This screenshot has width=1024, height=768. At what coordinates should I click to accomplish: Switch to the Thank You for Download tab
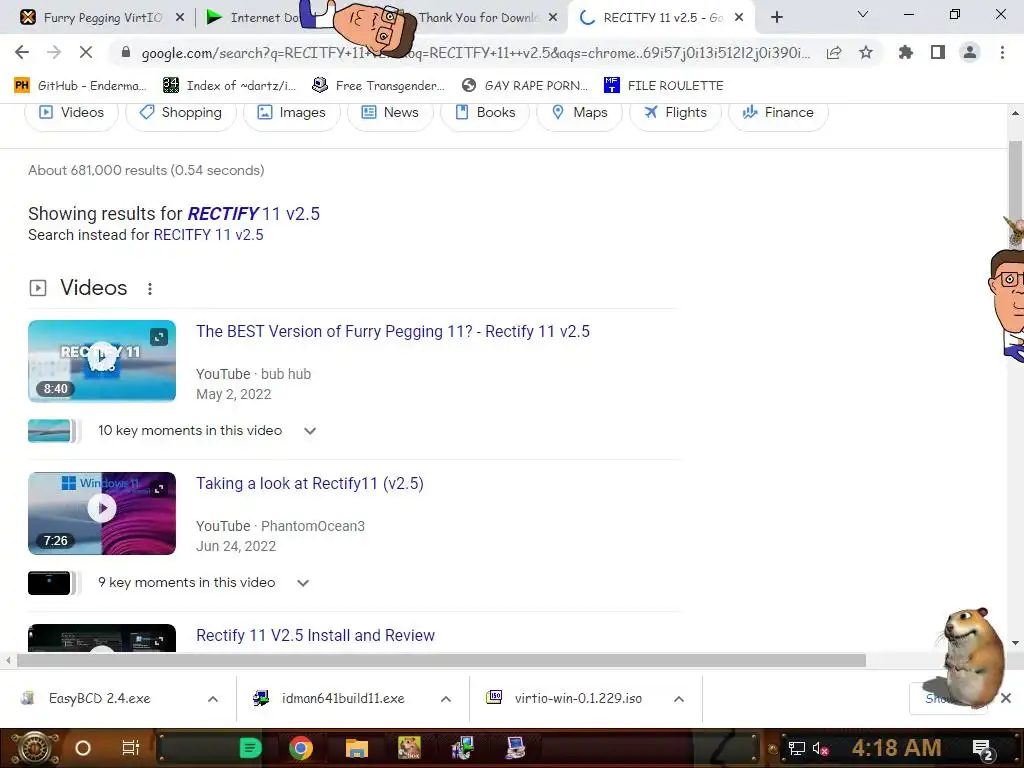click(478, 18)
